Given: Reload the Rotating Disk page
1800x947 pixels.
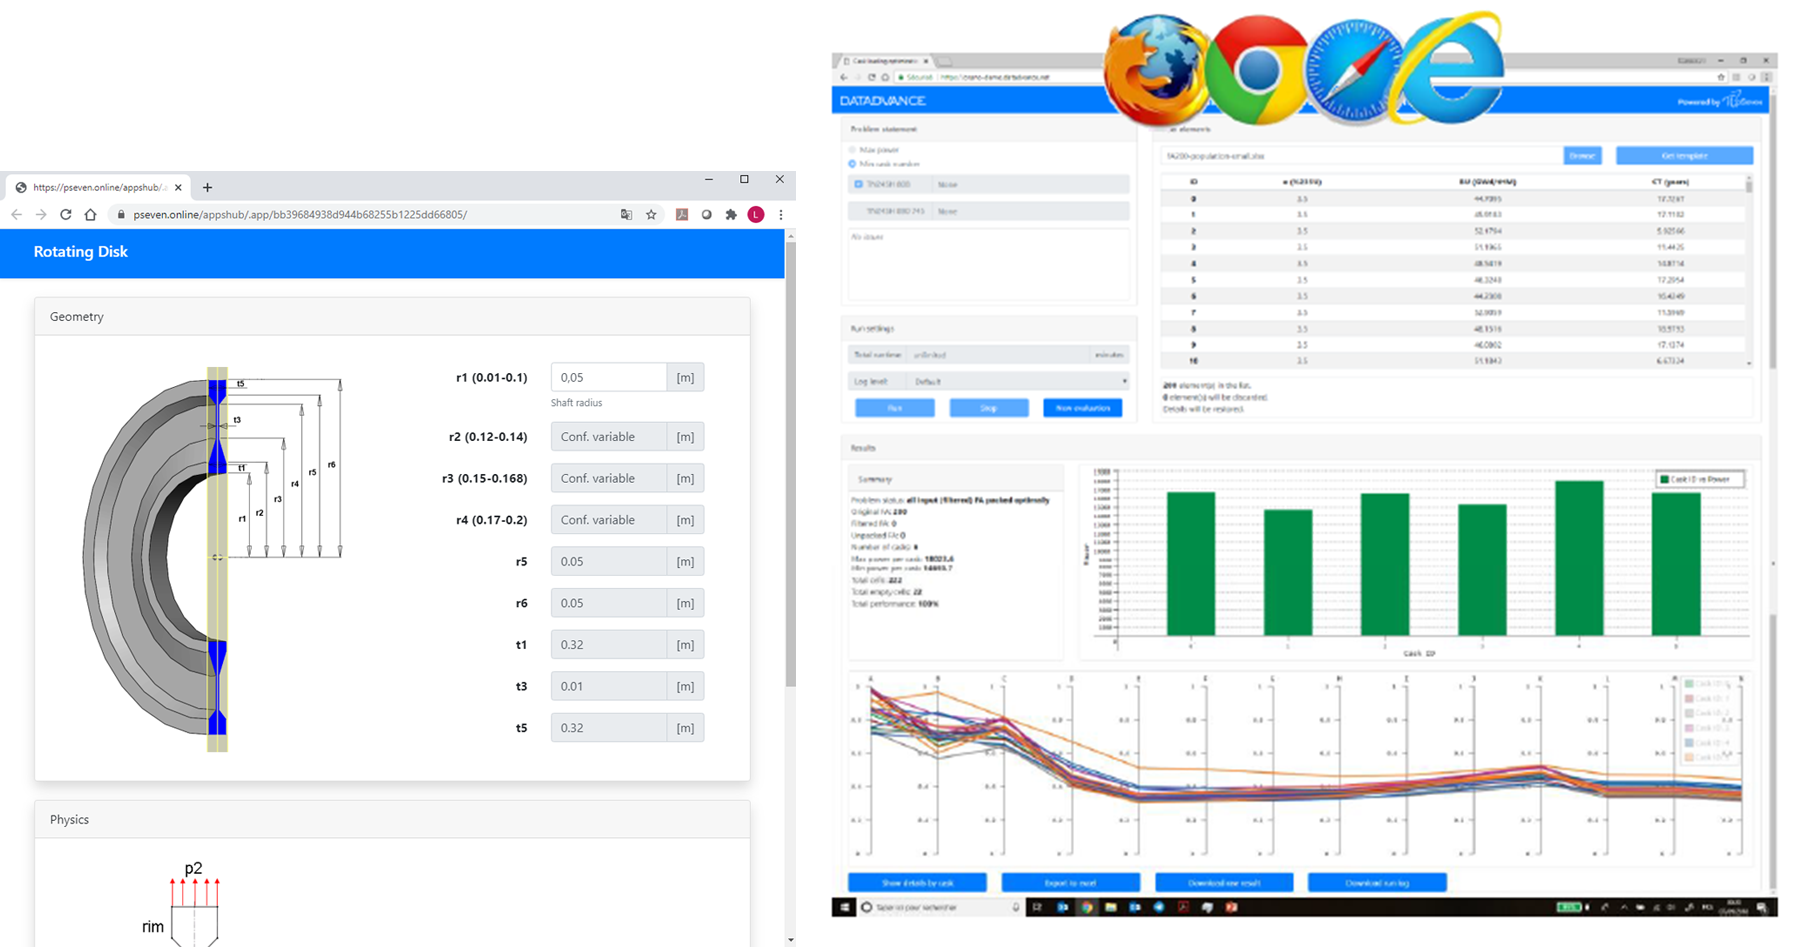Looking at the screenshot, I should 65,215.
